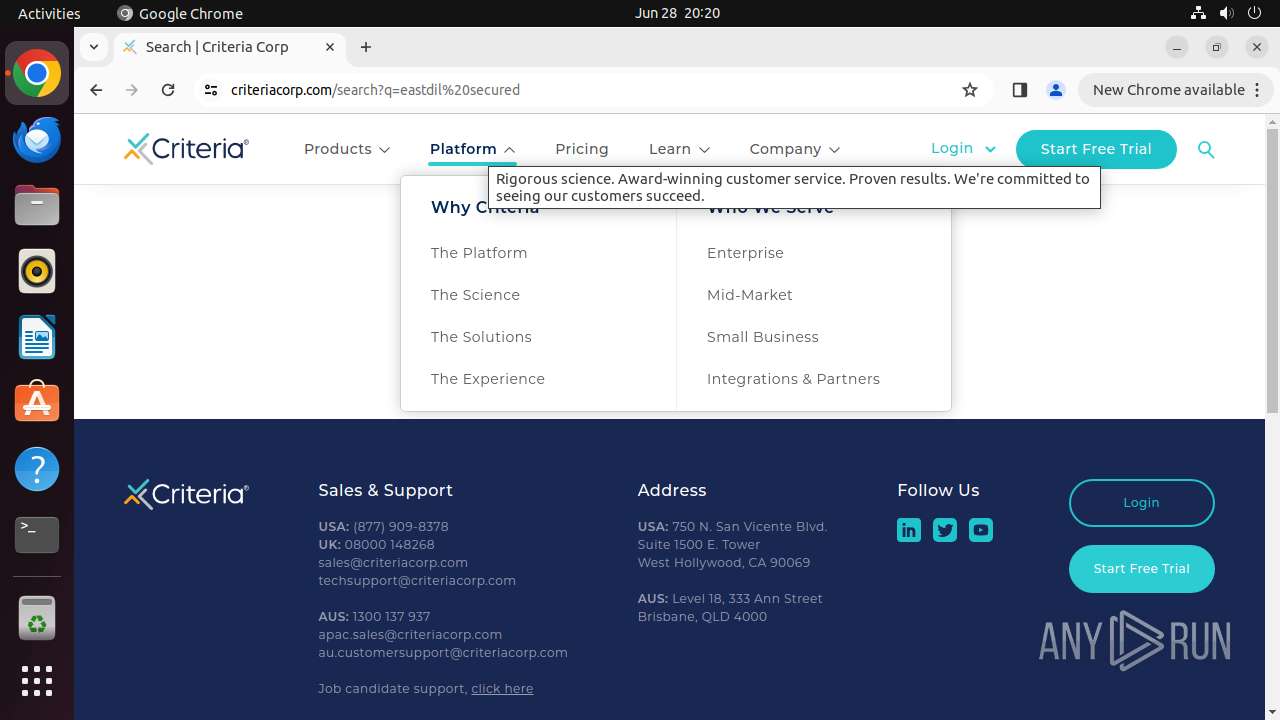
Task: Click footer Start Free Trial button
Action: (x=1141, y=569)
